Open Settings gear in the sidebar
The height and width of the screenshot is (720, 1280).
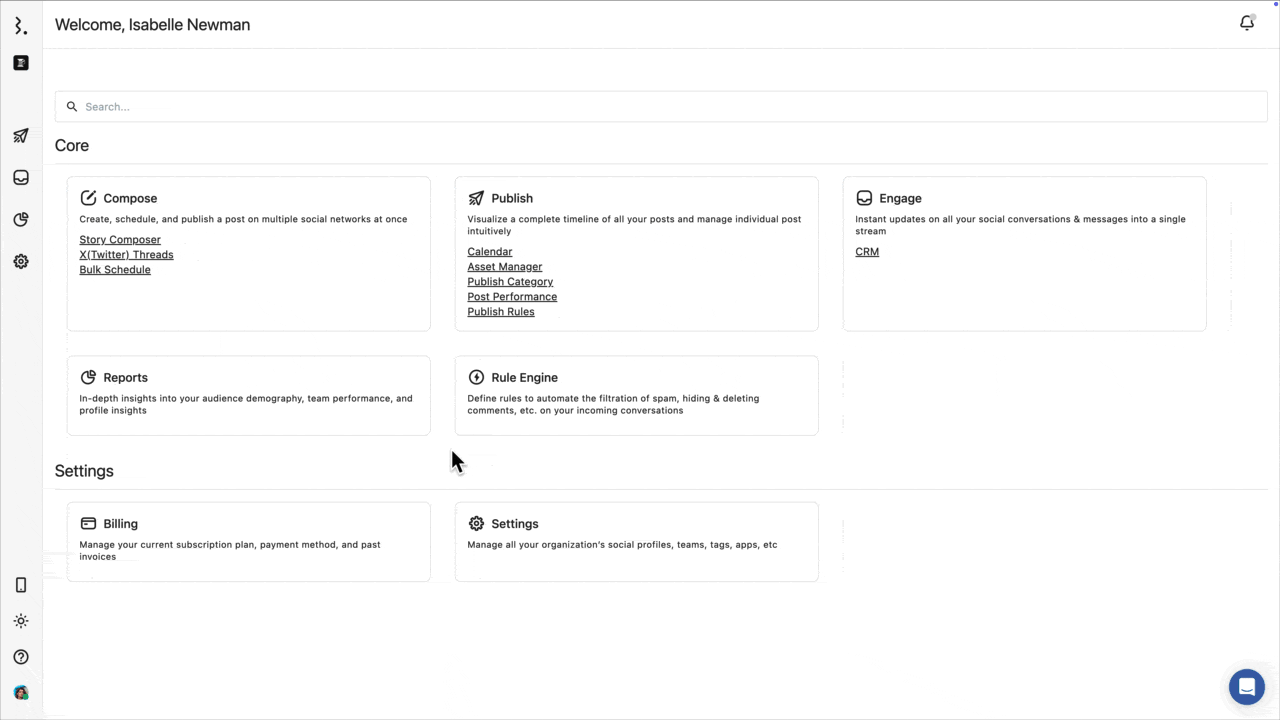coord(21,262)
